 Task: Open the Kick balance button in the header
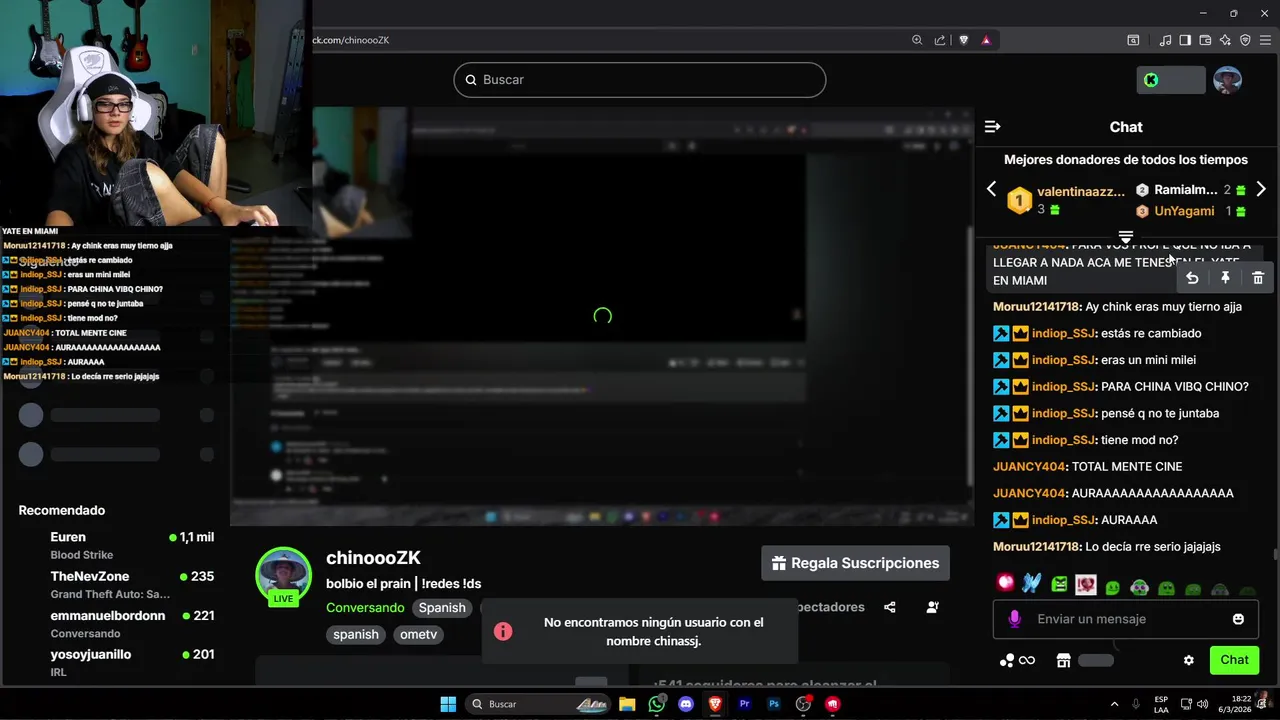1171,80
